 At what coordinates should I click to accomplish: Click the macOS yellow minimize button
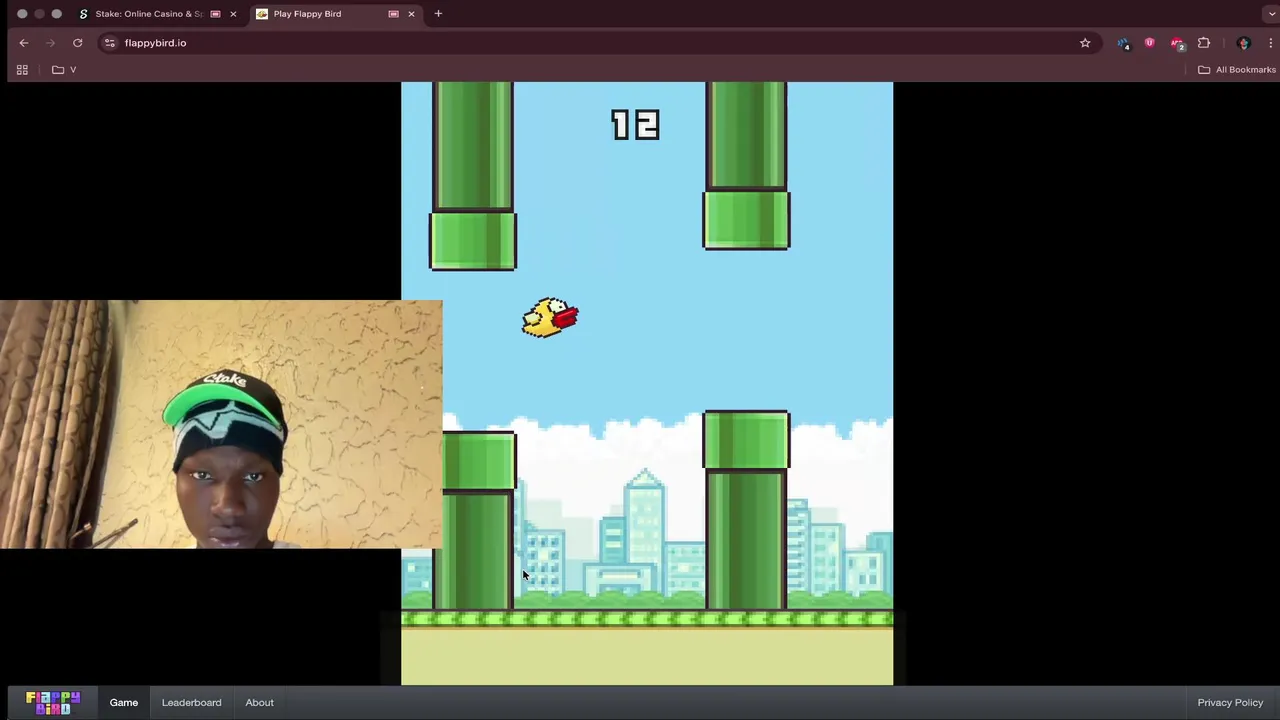coord(39,14)
